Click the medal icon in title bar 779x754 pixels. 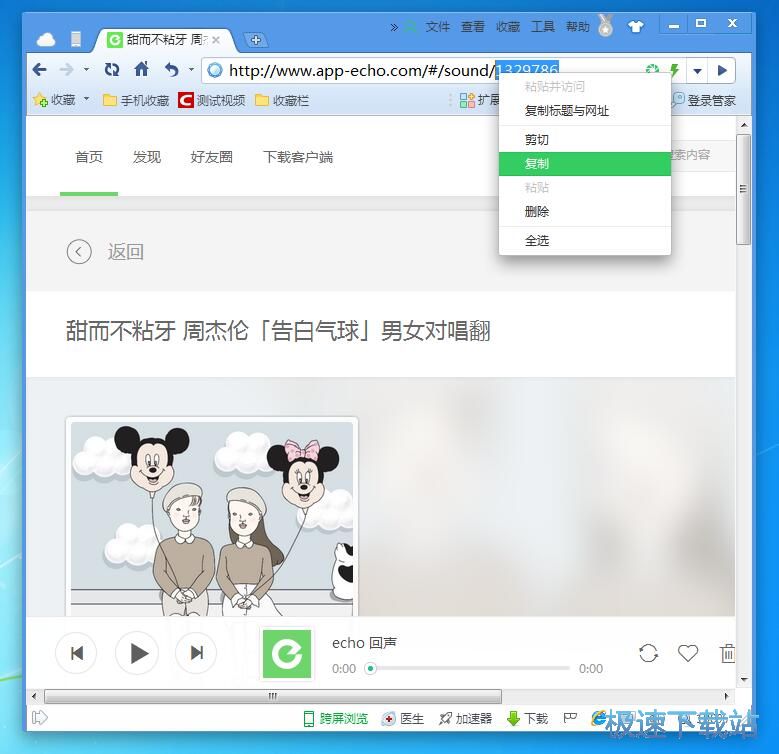point(605,25)
